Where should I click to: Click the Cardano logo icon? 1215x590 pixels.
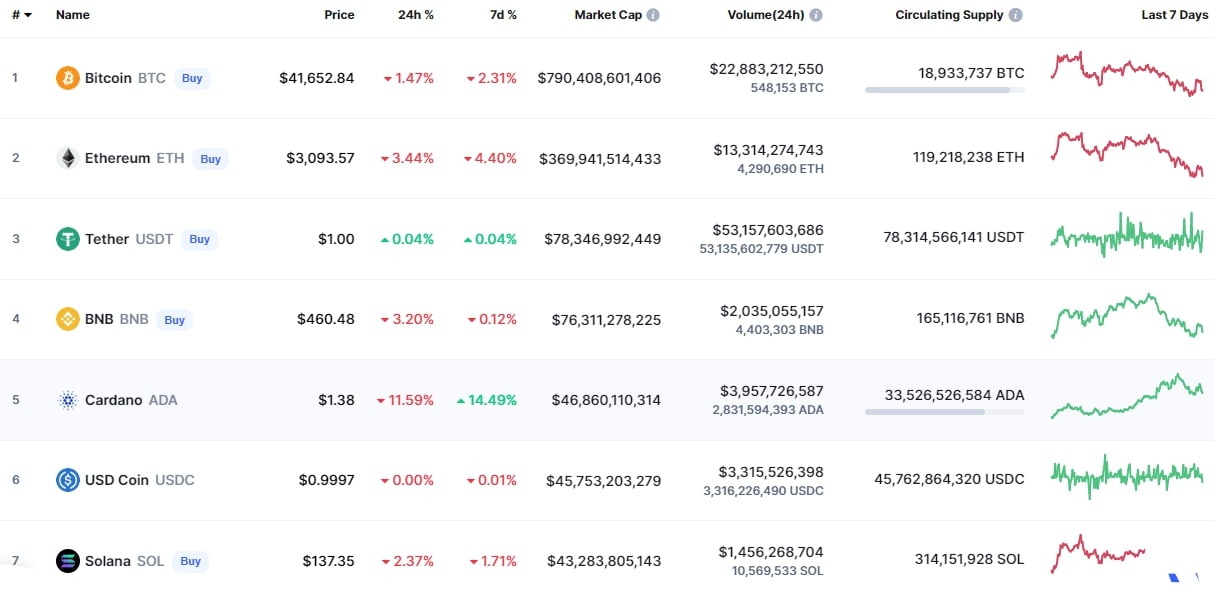tap(68, 400)
